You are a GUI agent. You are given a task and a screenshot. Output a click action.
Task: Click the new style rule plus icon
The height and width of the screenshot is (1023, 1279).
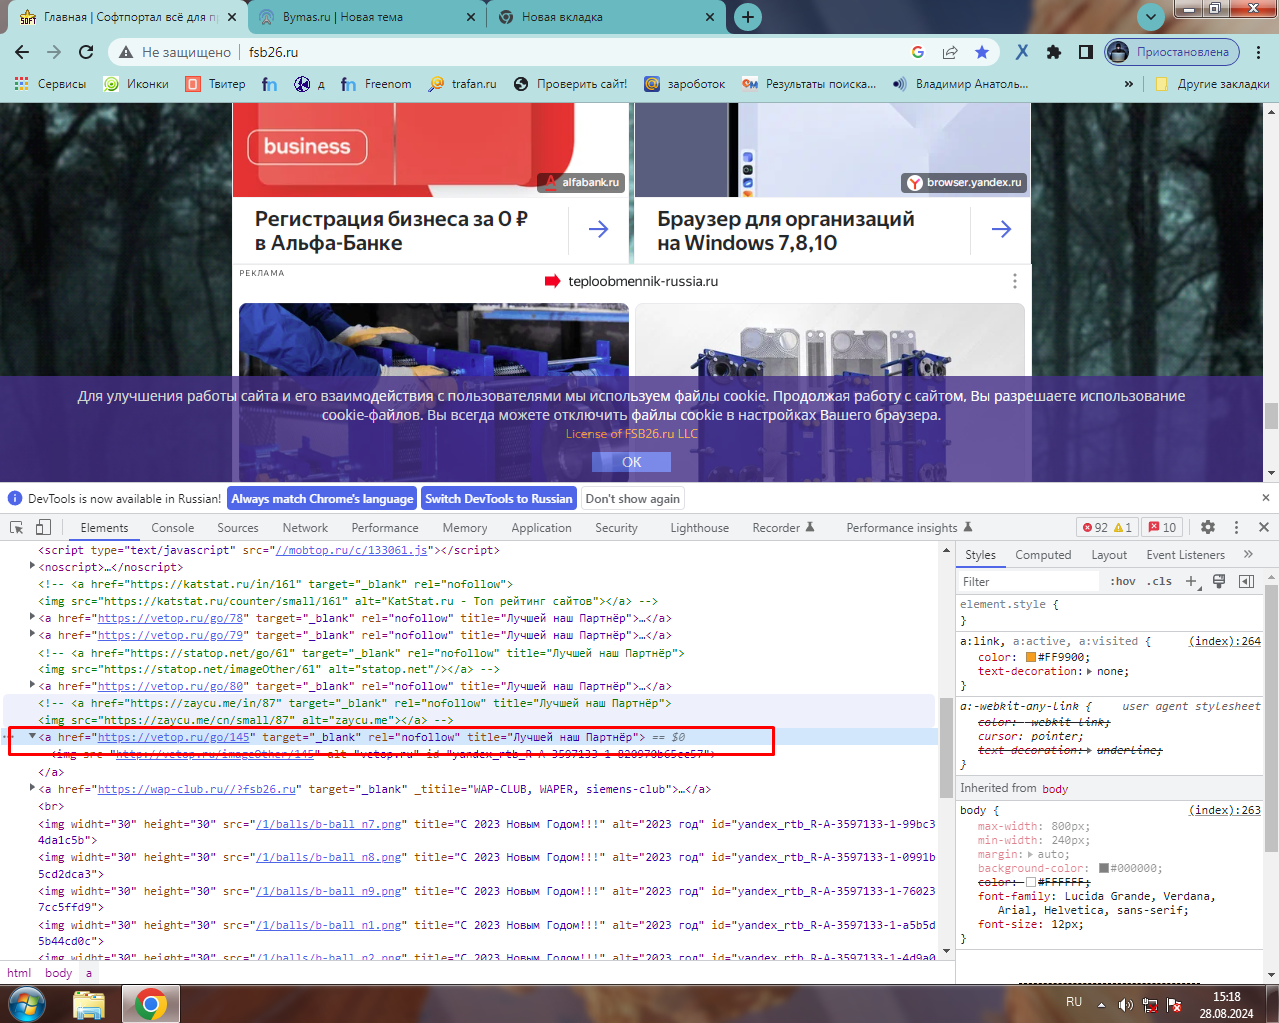click(x=1191, y=582)
